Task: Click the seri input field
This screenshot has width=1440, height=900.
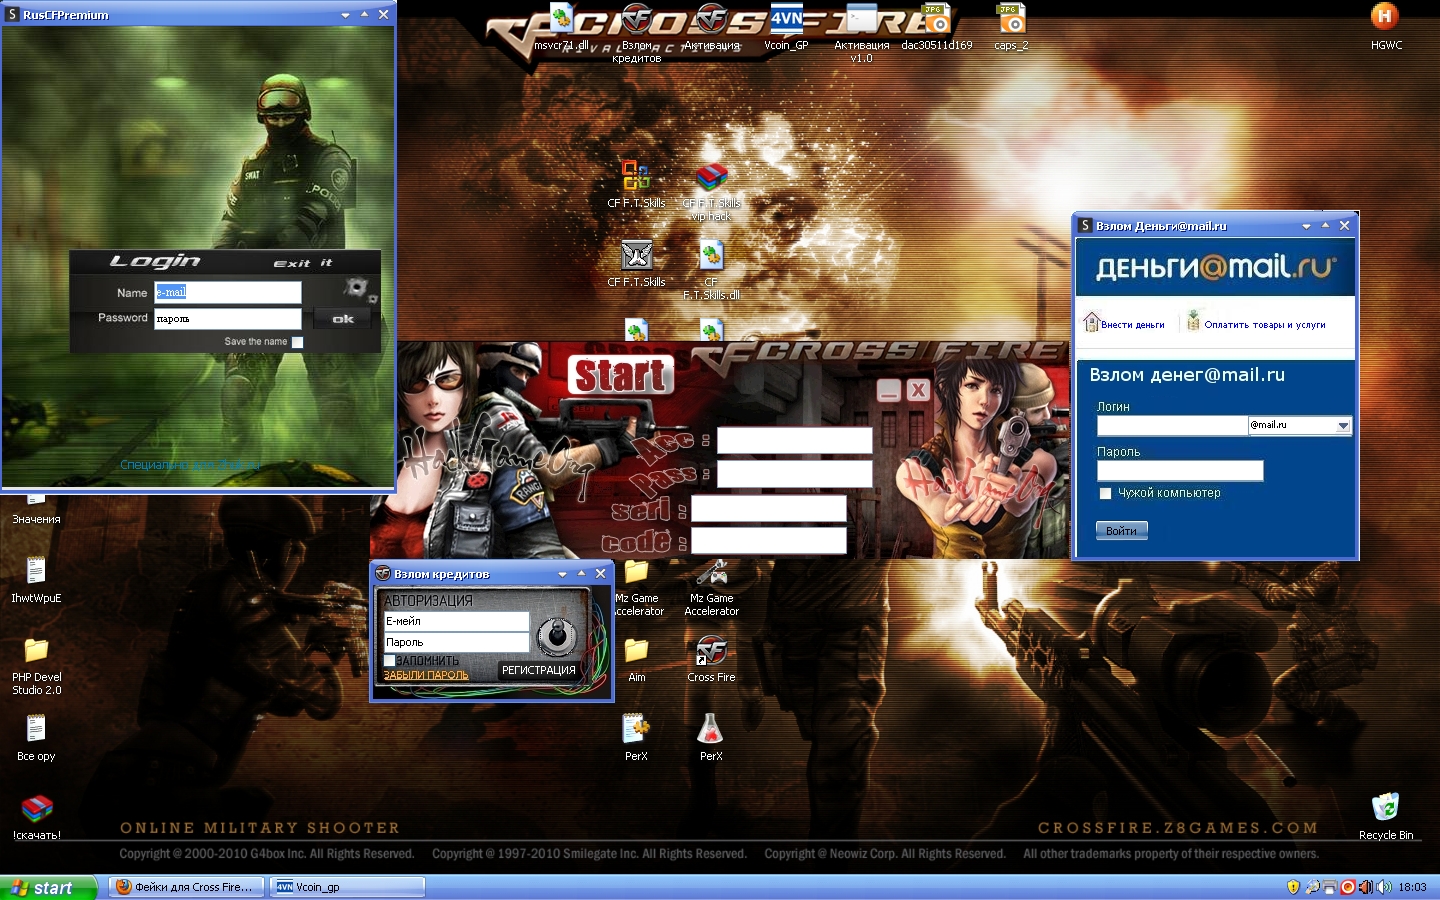Action: 769,508
